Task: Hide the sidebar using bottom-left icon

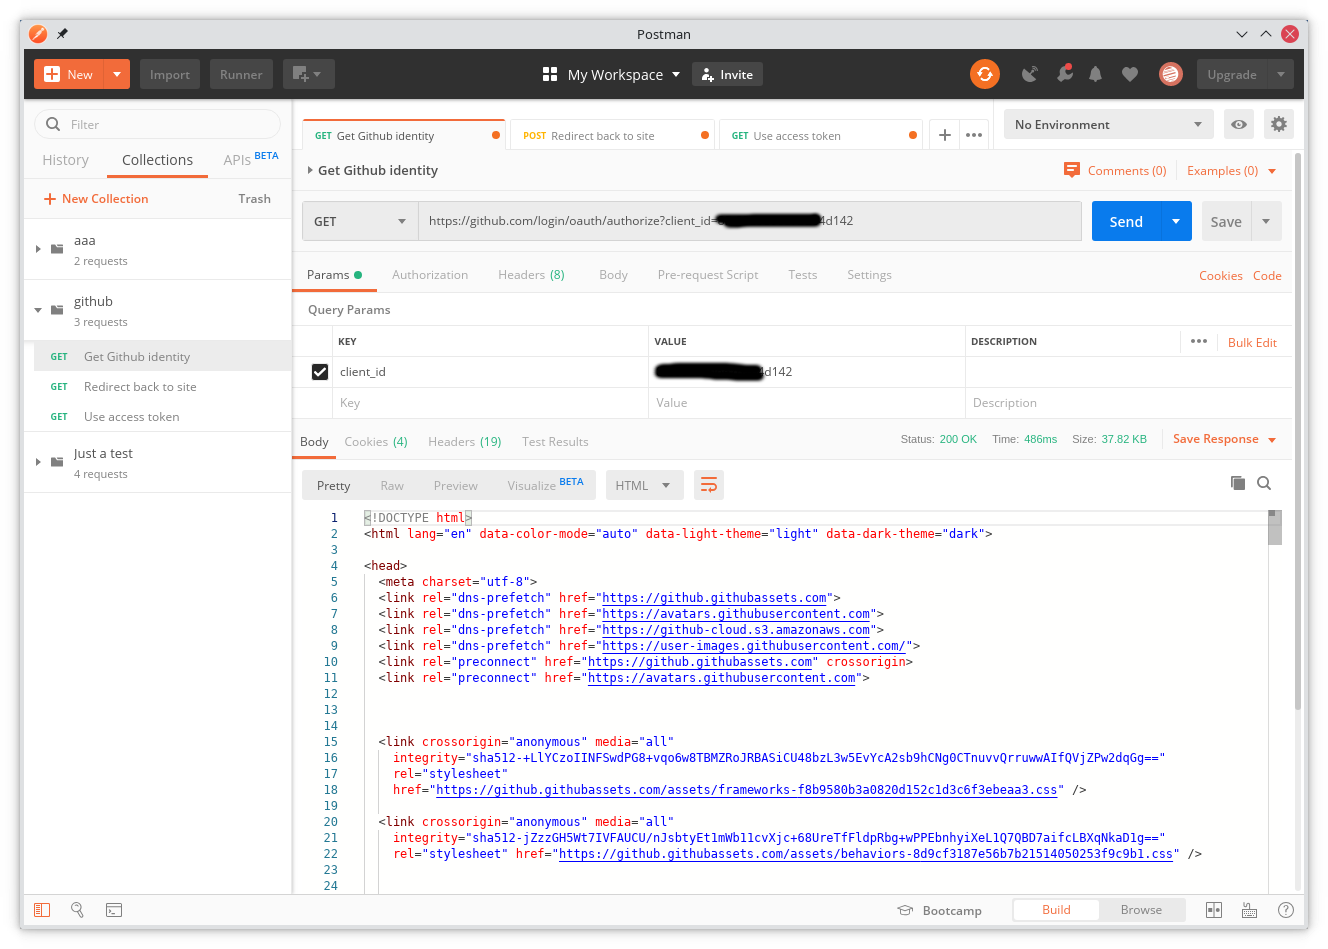Action: click(x=42, y=910)
